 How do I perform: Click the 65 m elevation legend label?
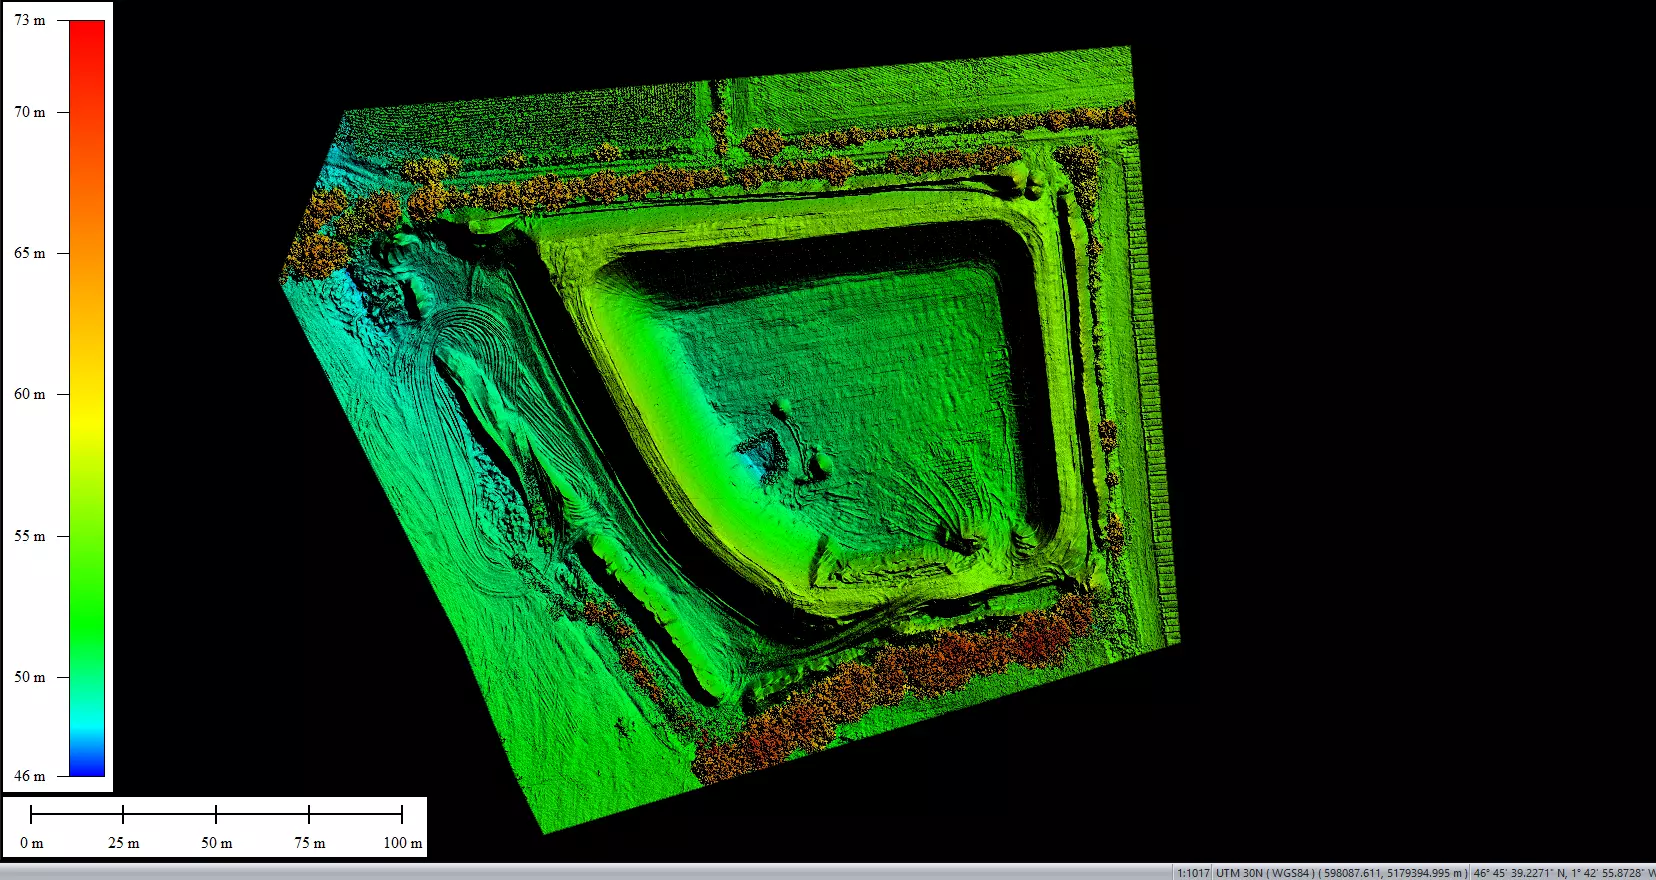coord(30,253)
